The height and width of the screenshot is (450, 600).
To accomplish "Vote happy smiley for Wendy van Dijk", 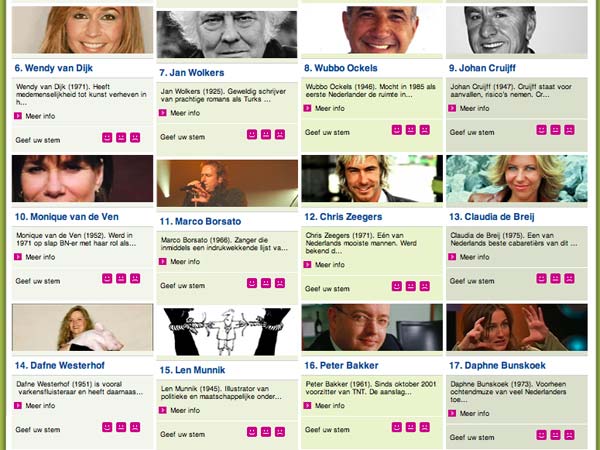I will [x=107, y=137].
